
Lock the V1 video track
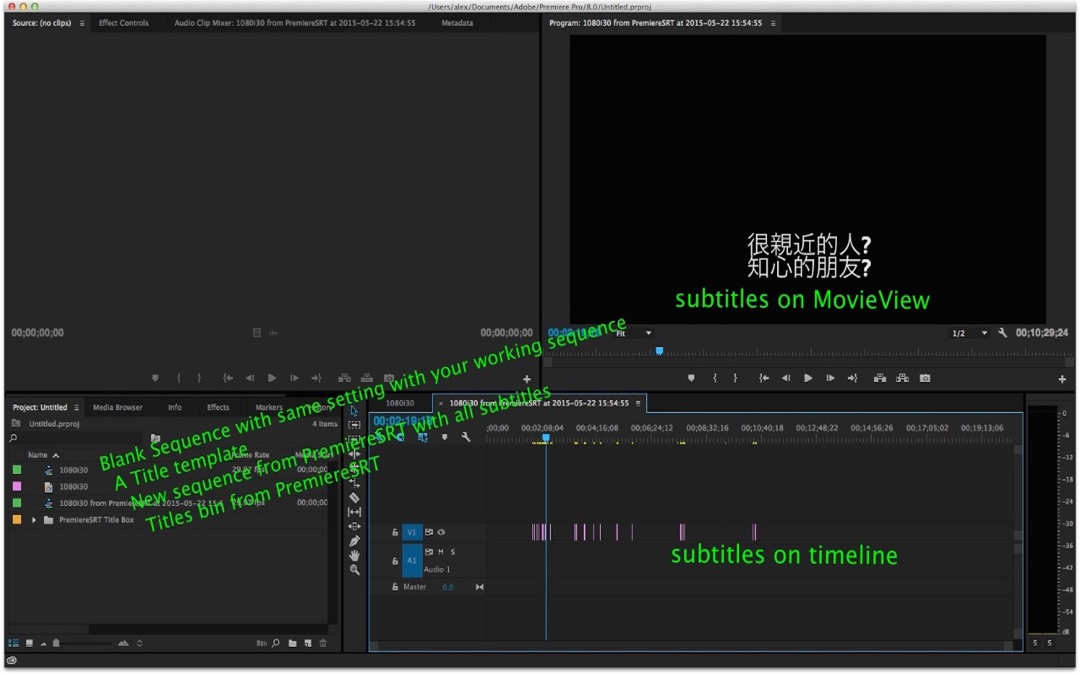tap(396, 532)
